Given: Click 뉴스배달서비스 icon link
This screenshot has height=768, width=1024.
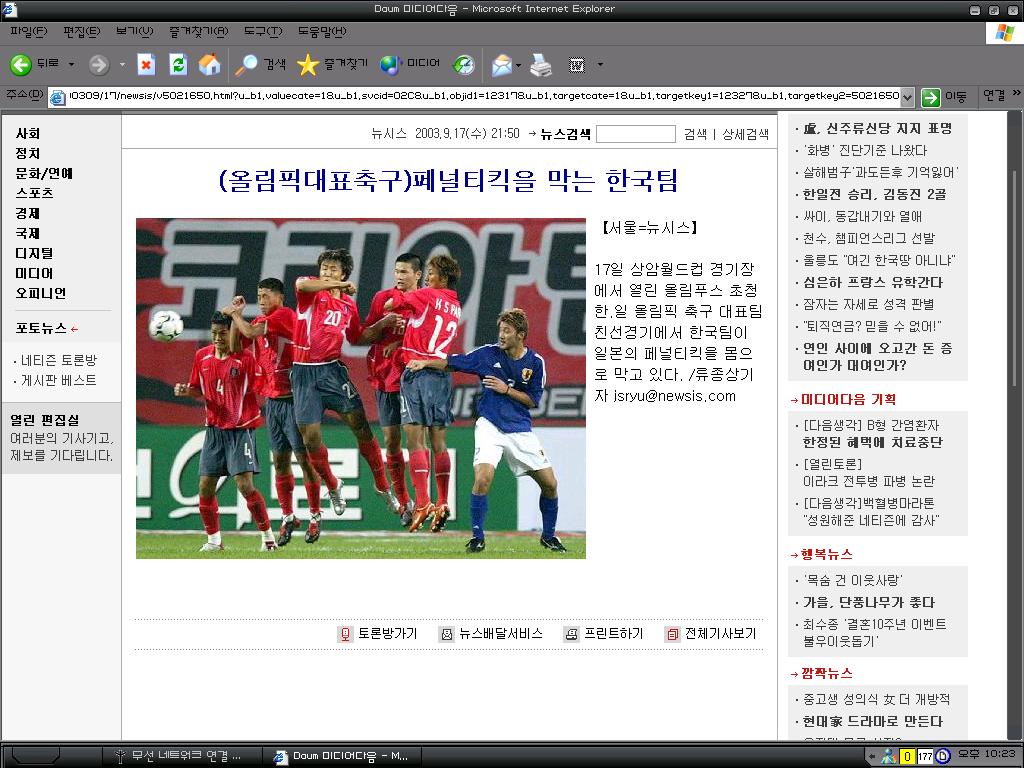Looking at the screenshot, I should click(492, 633).
